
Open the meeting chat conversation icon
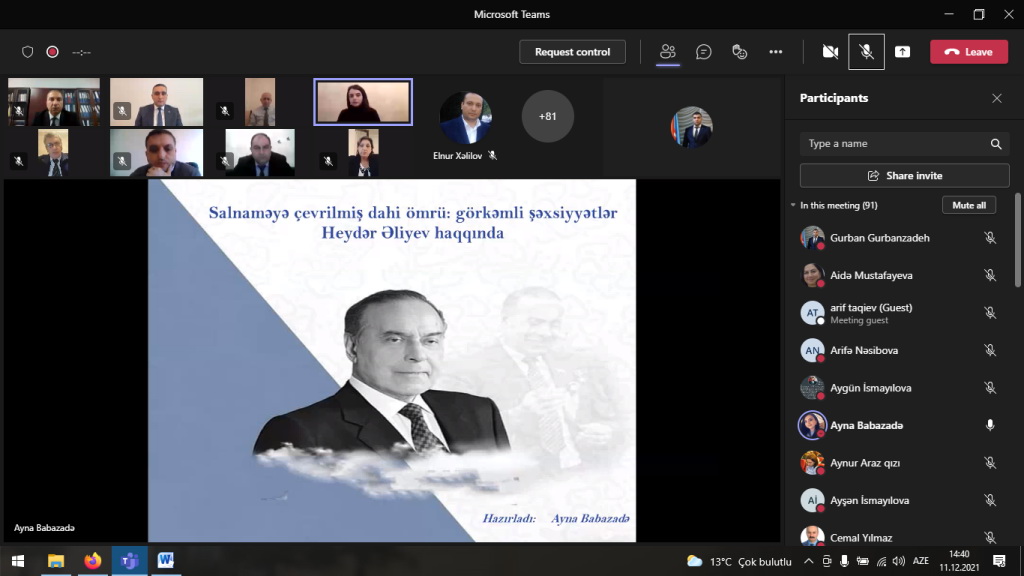(704, 52)
